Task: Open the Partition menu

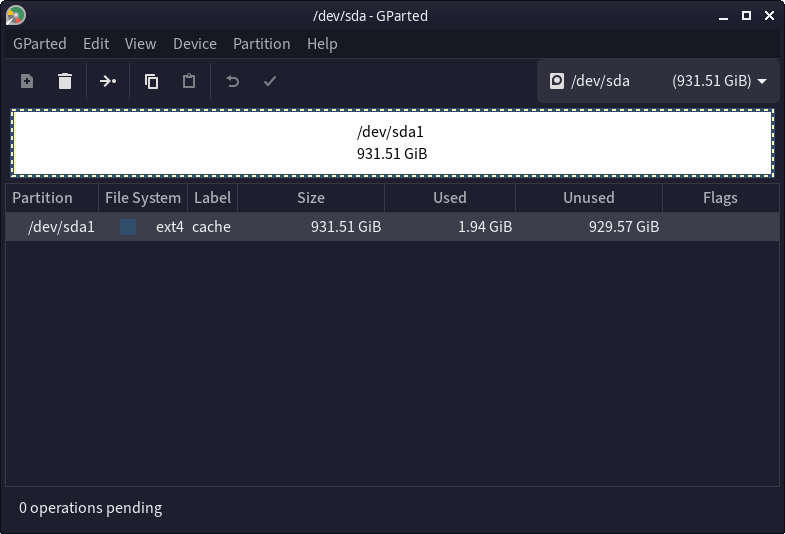Action: pos(261,44)
